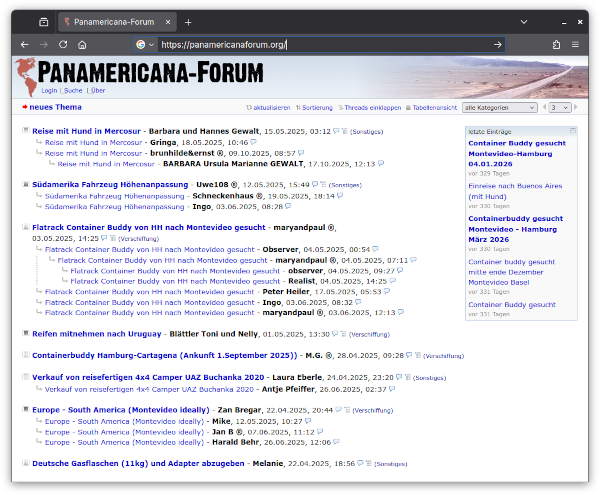
Task: Open Peter Heiler's Flatrack reply
Action: click(149, 291)
